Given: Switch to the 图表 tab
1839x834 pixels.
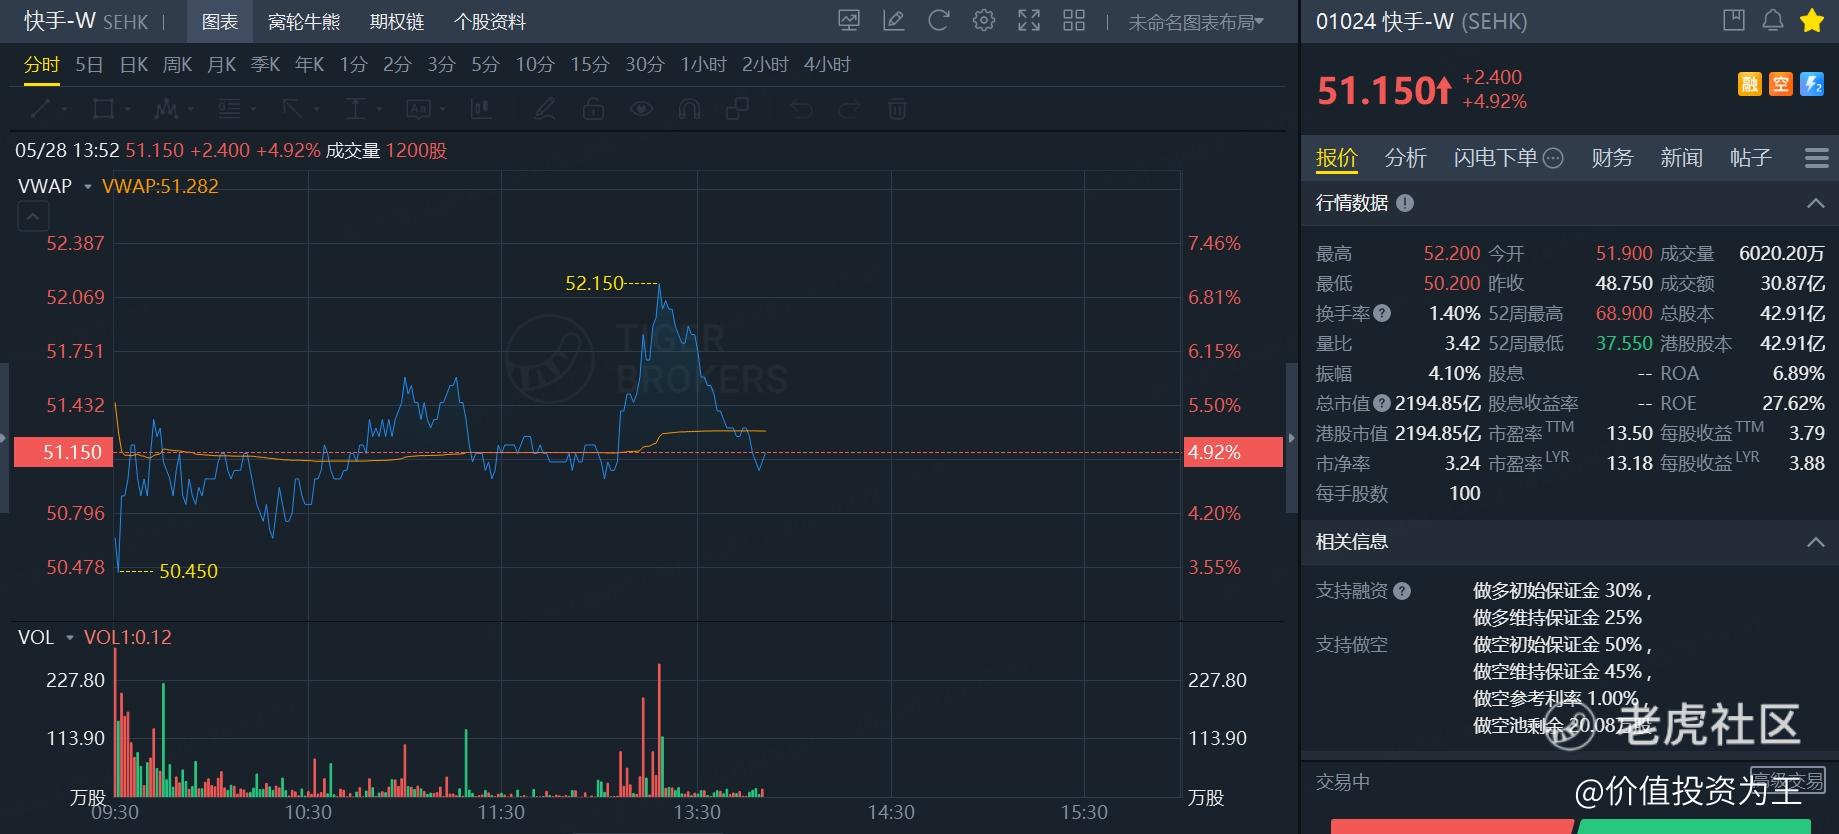Looking at the screenshot, I should click(220, 22).
